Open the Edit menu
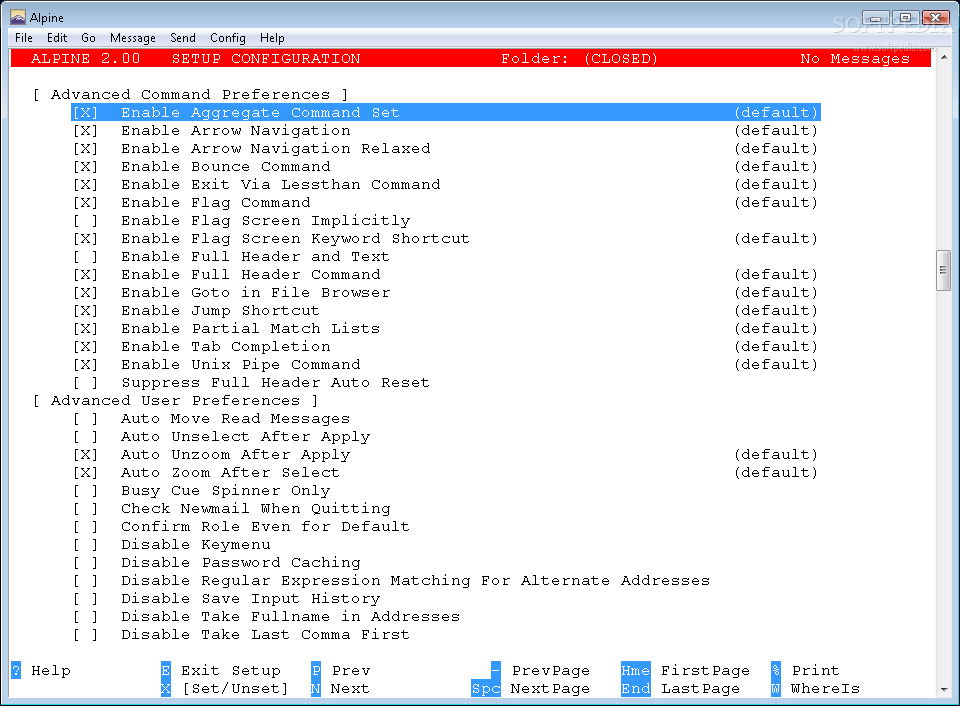The image size is (960, 706). coord(57,38)
